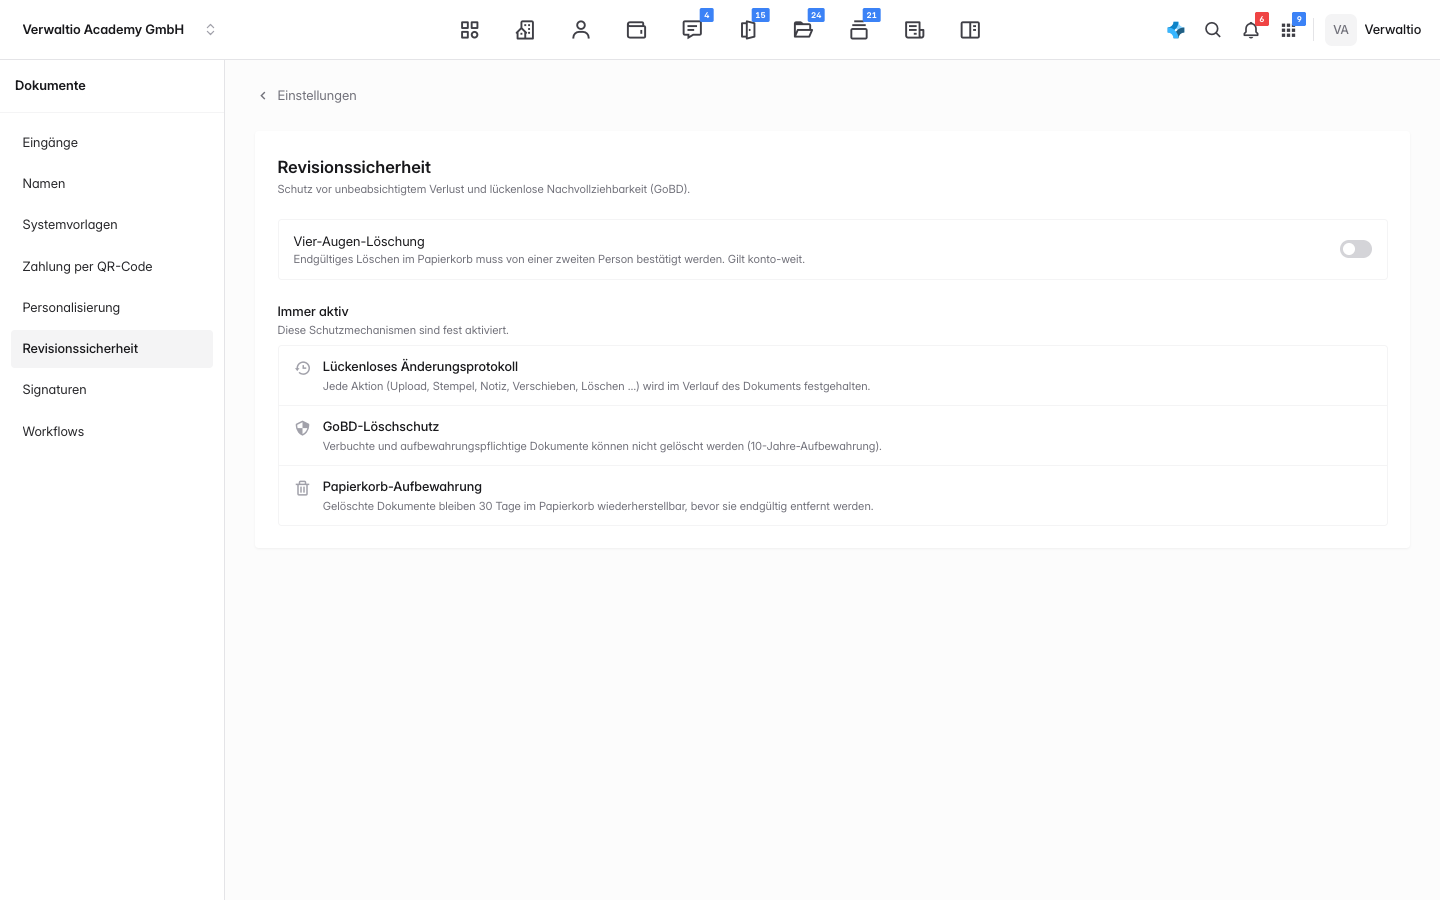This screenshot has height=900, width=1440.
Task: Open Personalisierung in the sidebar
Action: click(x=112, y=308)
